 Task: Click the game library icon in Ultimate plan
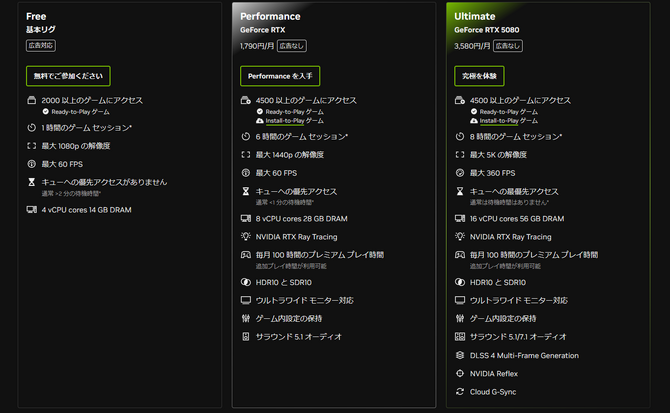(x=460, y=100)
